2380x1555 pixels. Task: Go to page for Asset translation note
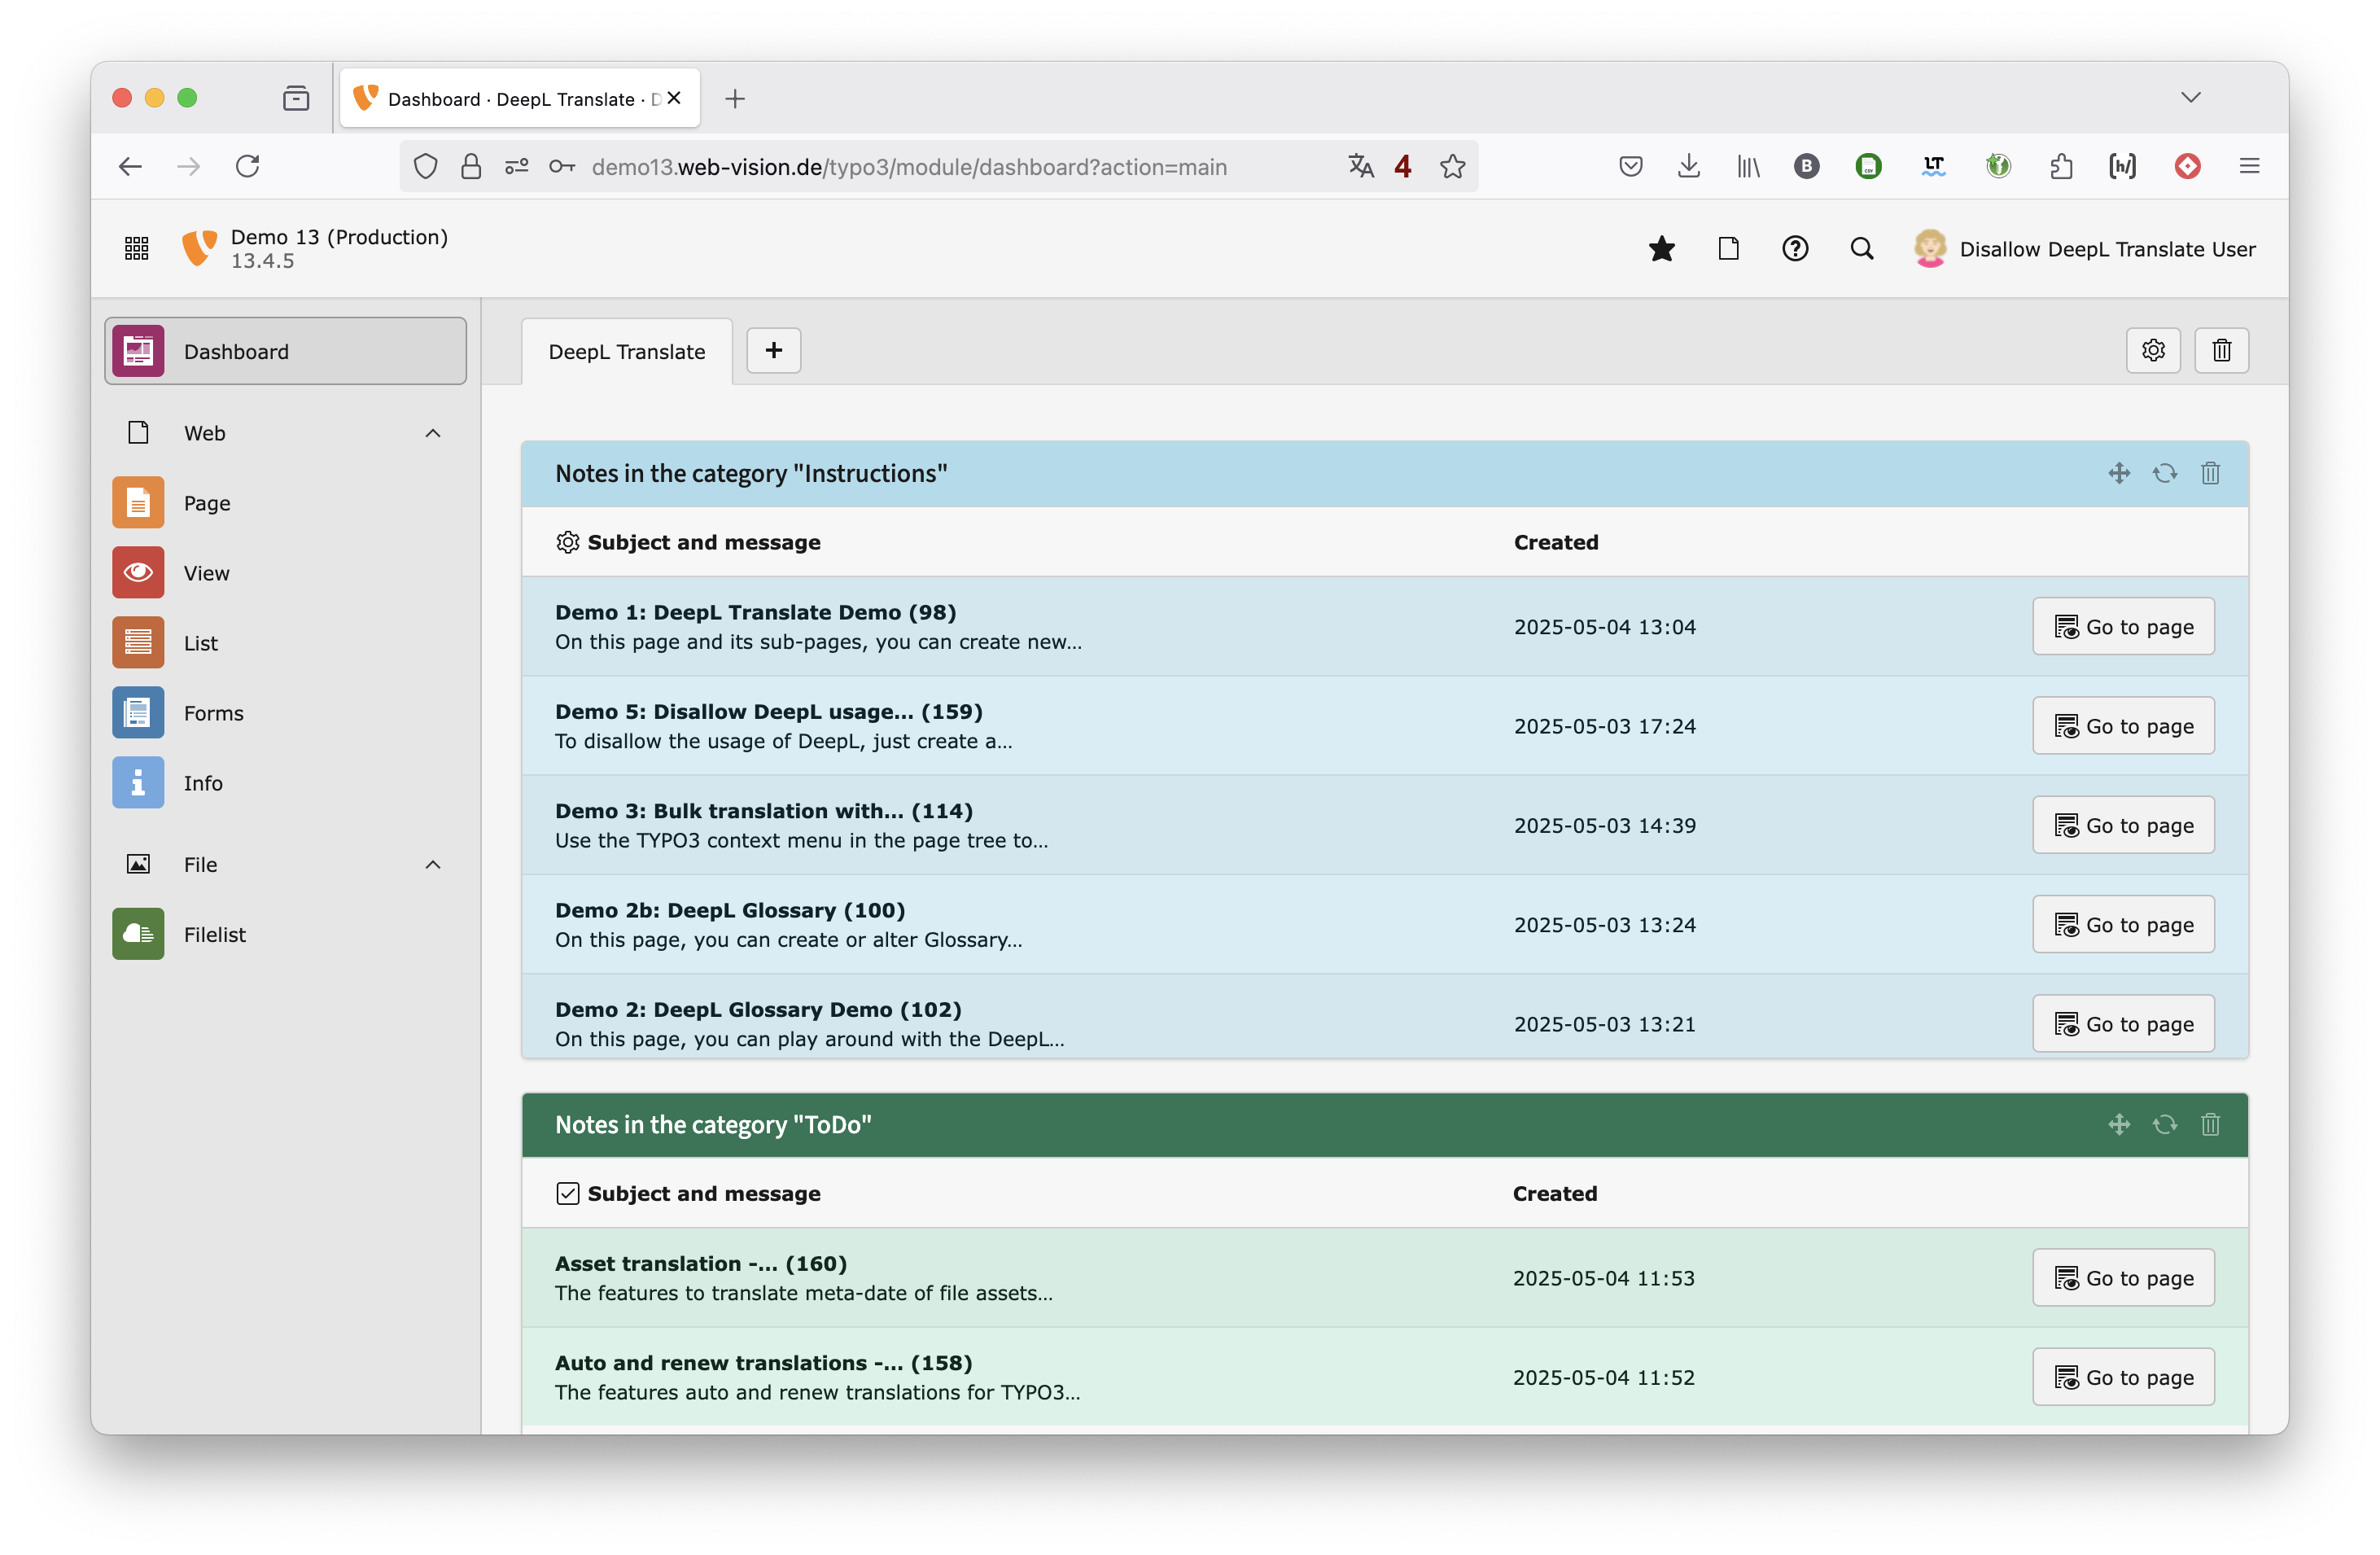tap(2123, 1278)
